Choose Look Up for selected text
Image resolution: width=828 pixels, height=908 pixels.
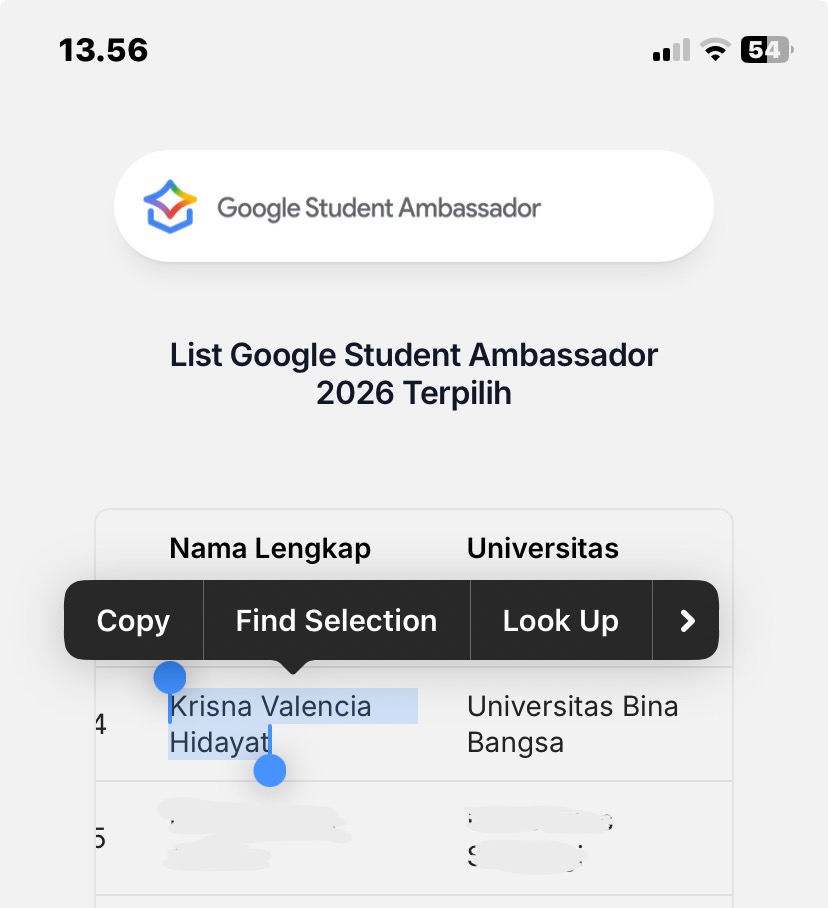tap(560, 621)
